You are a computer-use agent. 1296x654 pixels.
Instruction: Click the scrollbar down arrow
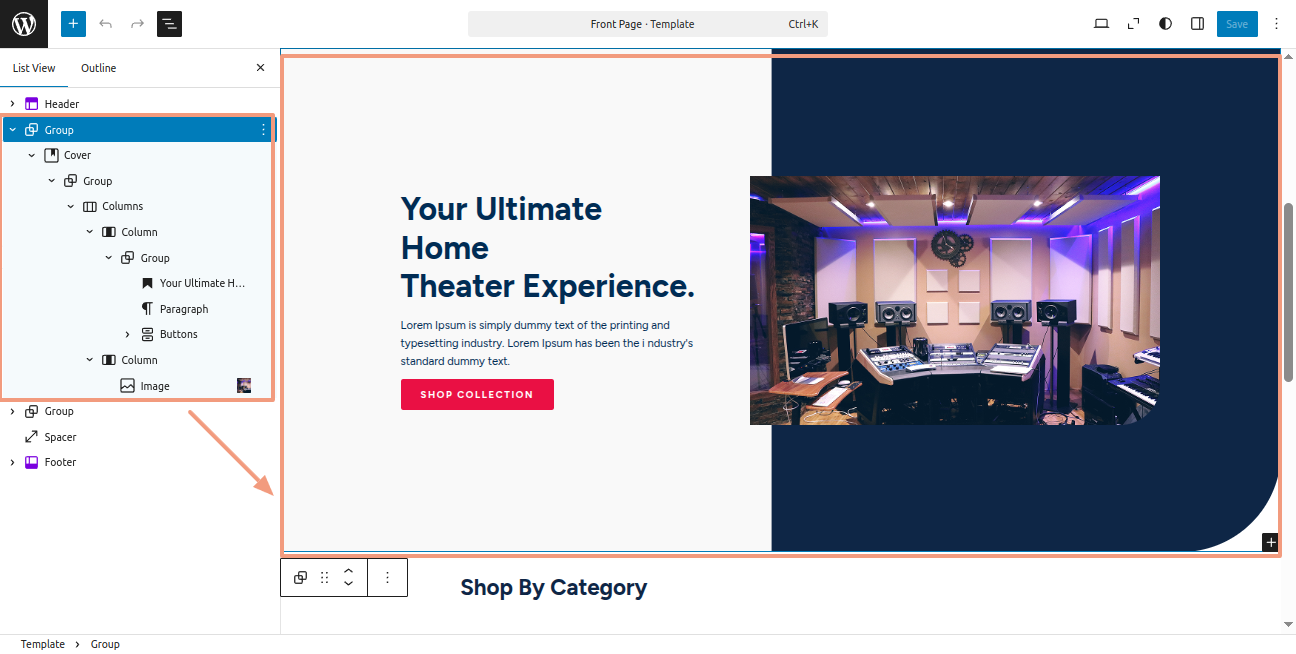click(x=1288, y=624)
